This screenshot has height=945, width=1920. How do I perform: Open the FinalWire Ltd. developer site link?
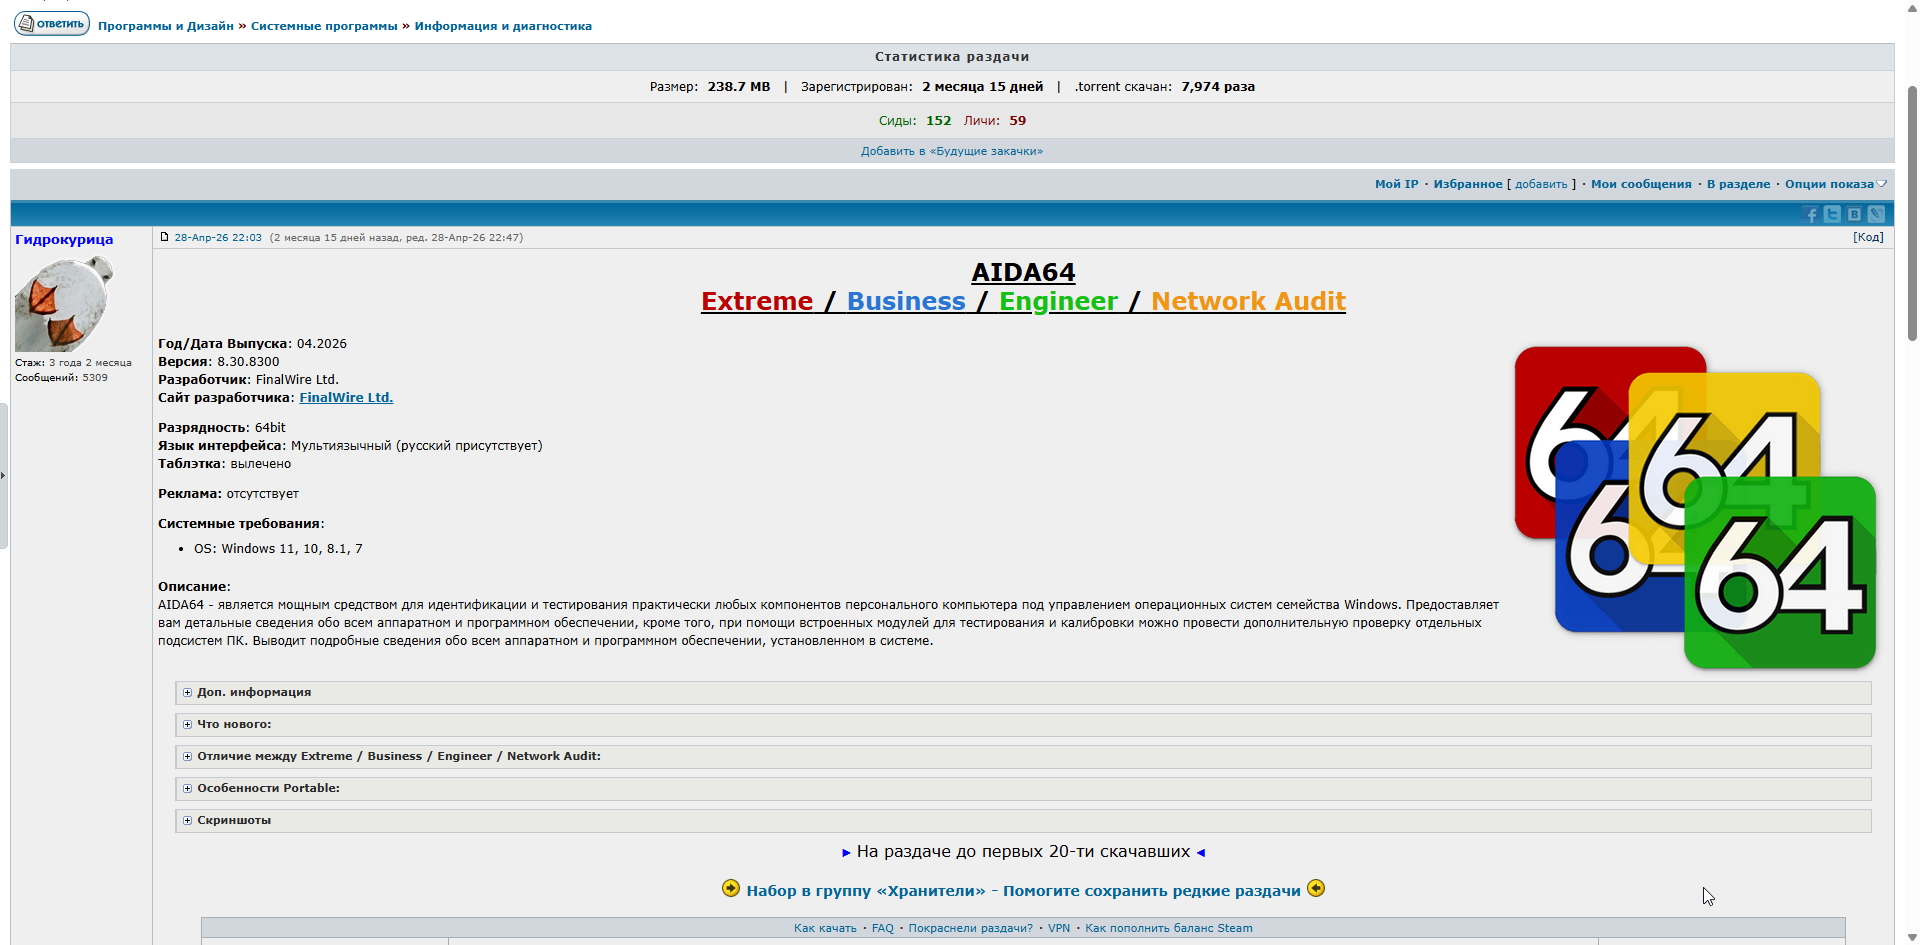[x=346, y=398]
